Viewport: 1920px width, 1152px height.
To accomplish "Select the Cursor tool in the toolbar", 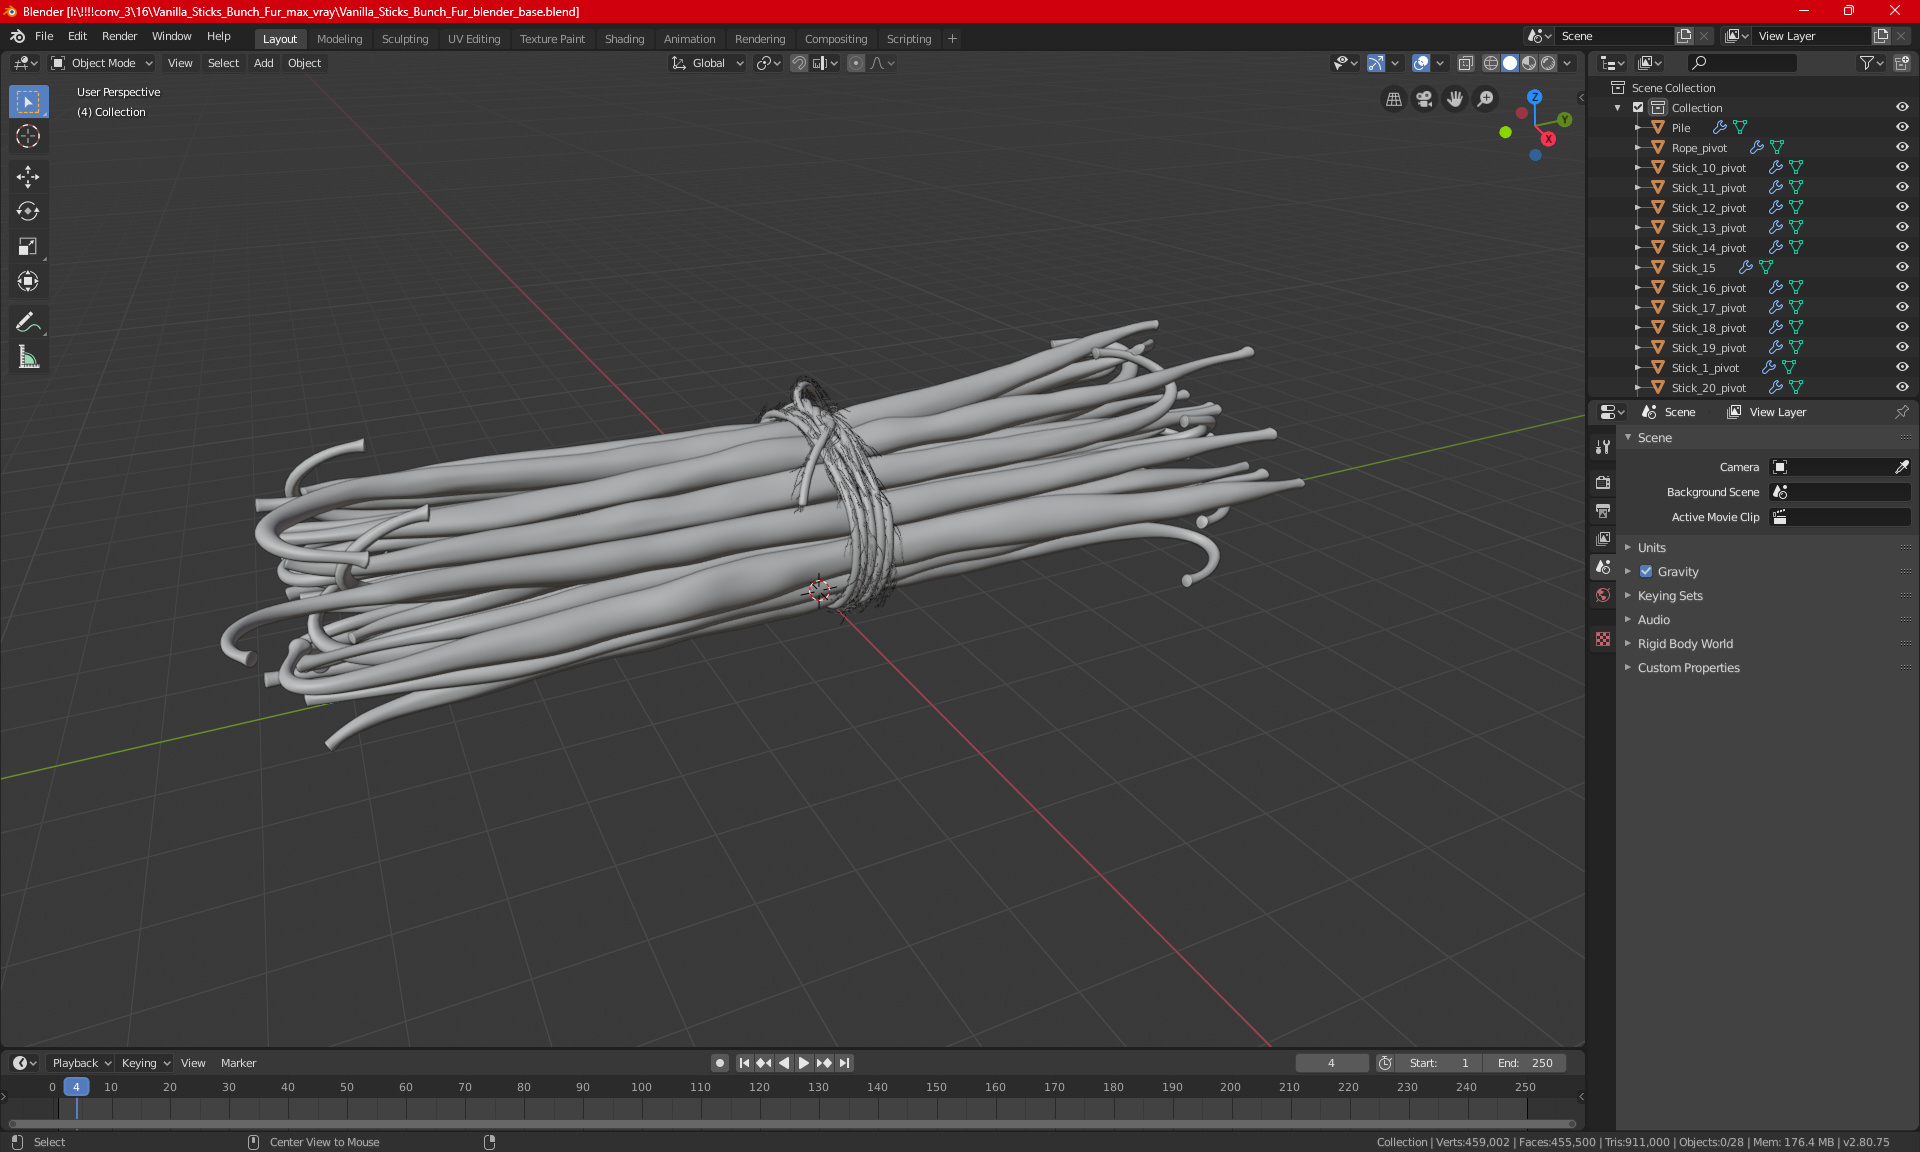I will pos(28,137).
